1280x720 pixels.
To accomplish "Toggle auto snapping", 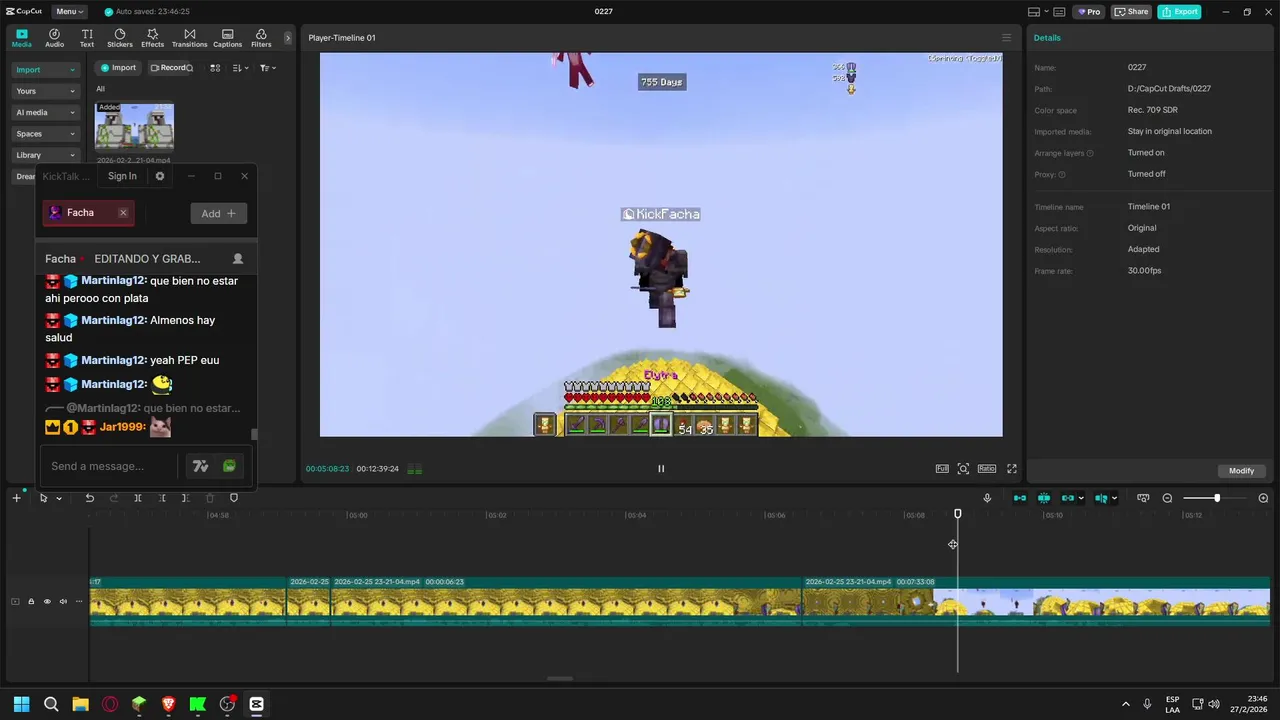I will coord(1044,498).
